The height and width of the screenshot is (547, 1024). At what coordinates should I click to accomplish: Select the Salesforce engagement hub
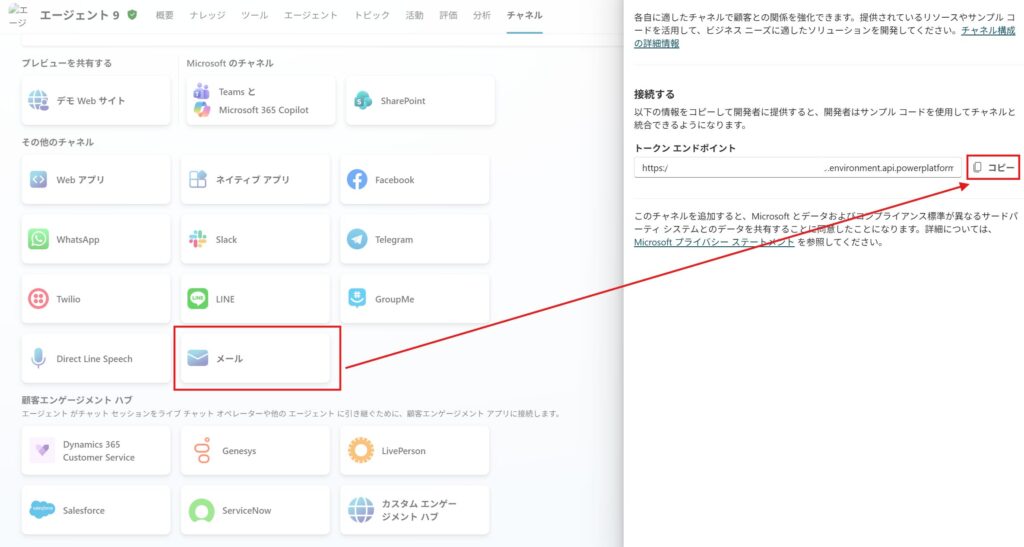point(96,510)
